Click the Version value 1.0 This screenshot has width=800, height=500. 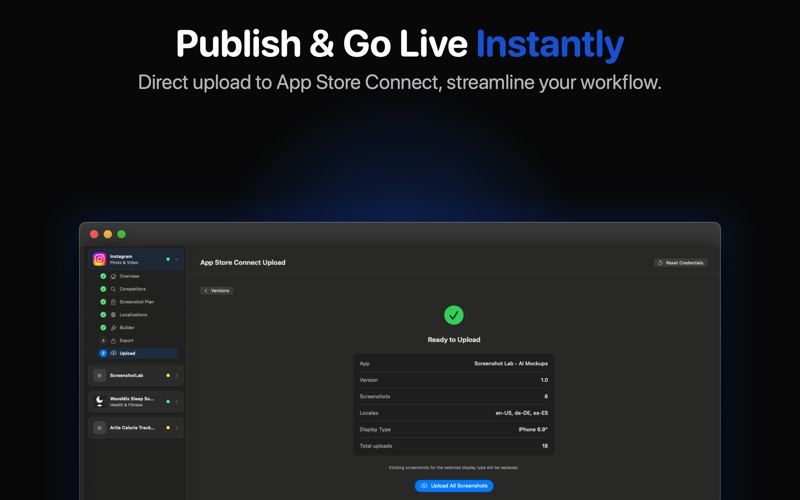tap(544, 380)
